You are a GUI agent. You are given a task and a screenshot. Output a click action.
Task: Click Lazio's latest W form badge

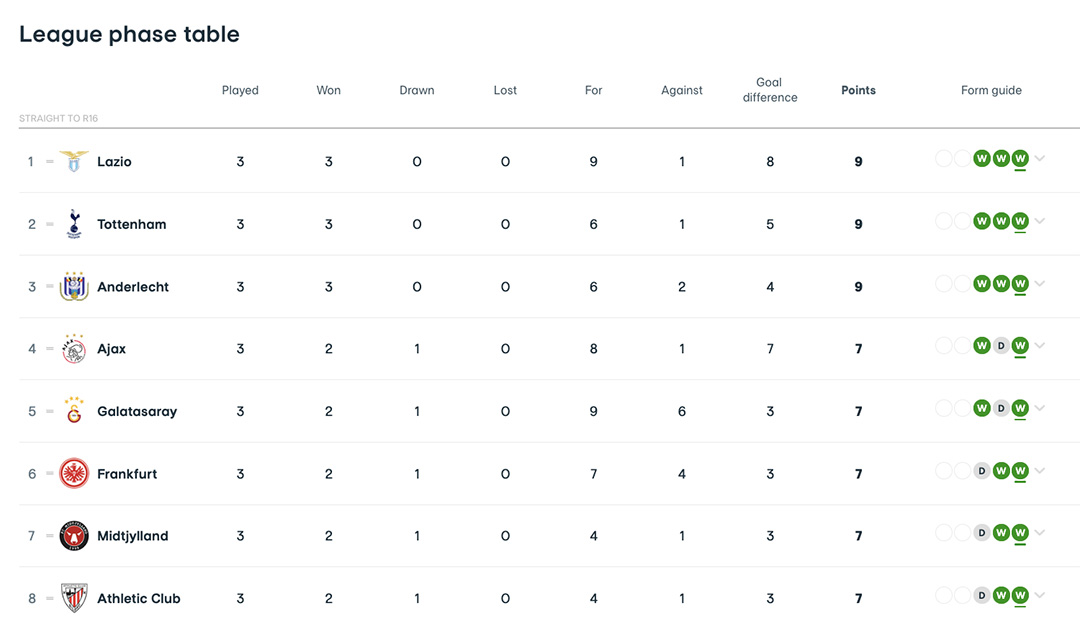pos(1020,158)
